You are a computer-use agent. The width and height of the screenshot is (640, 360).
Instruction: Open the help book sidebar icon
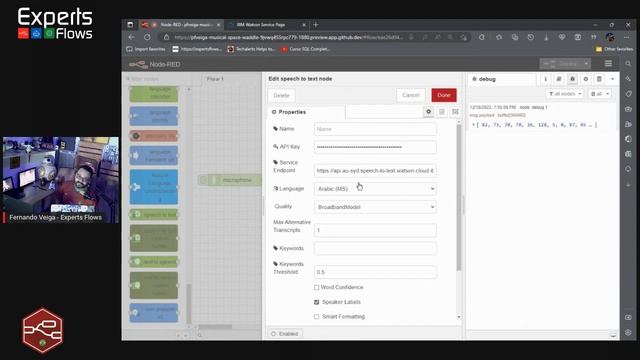[559, 79]
